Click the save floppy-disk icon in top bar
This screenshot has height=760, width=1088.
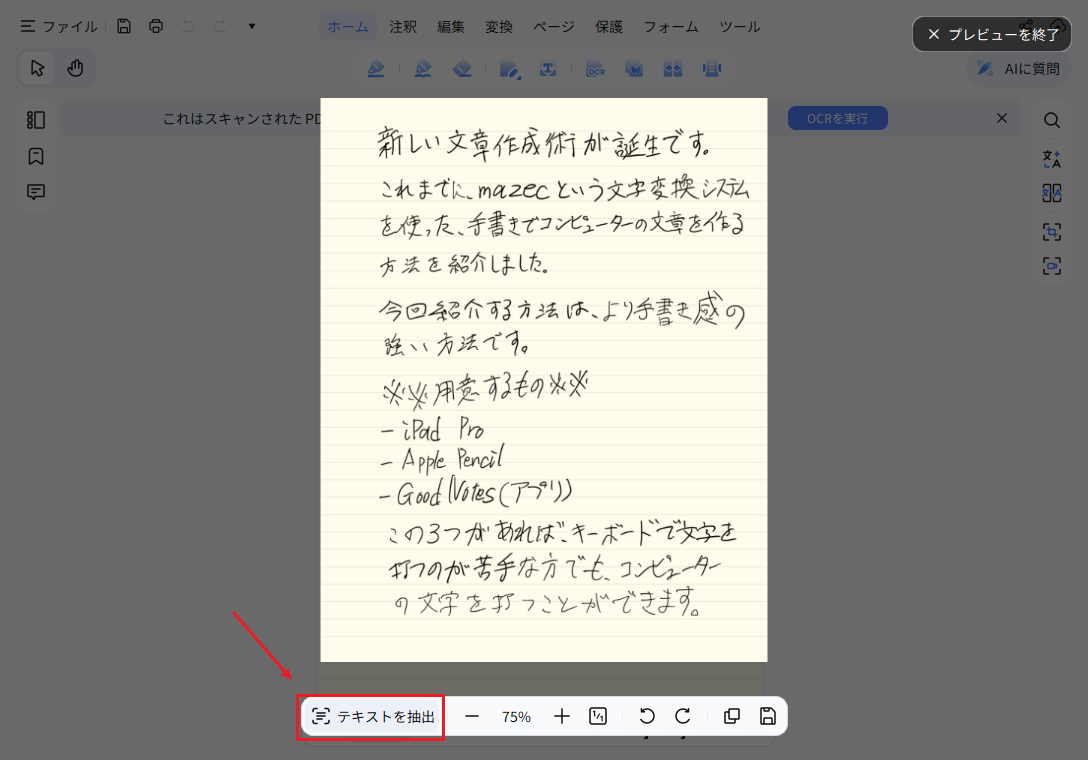124,26
